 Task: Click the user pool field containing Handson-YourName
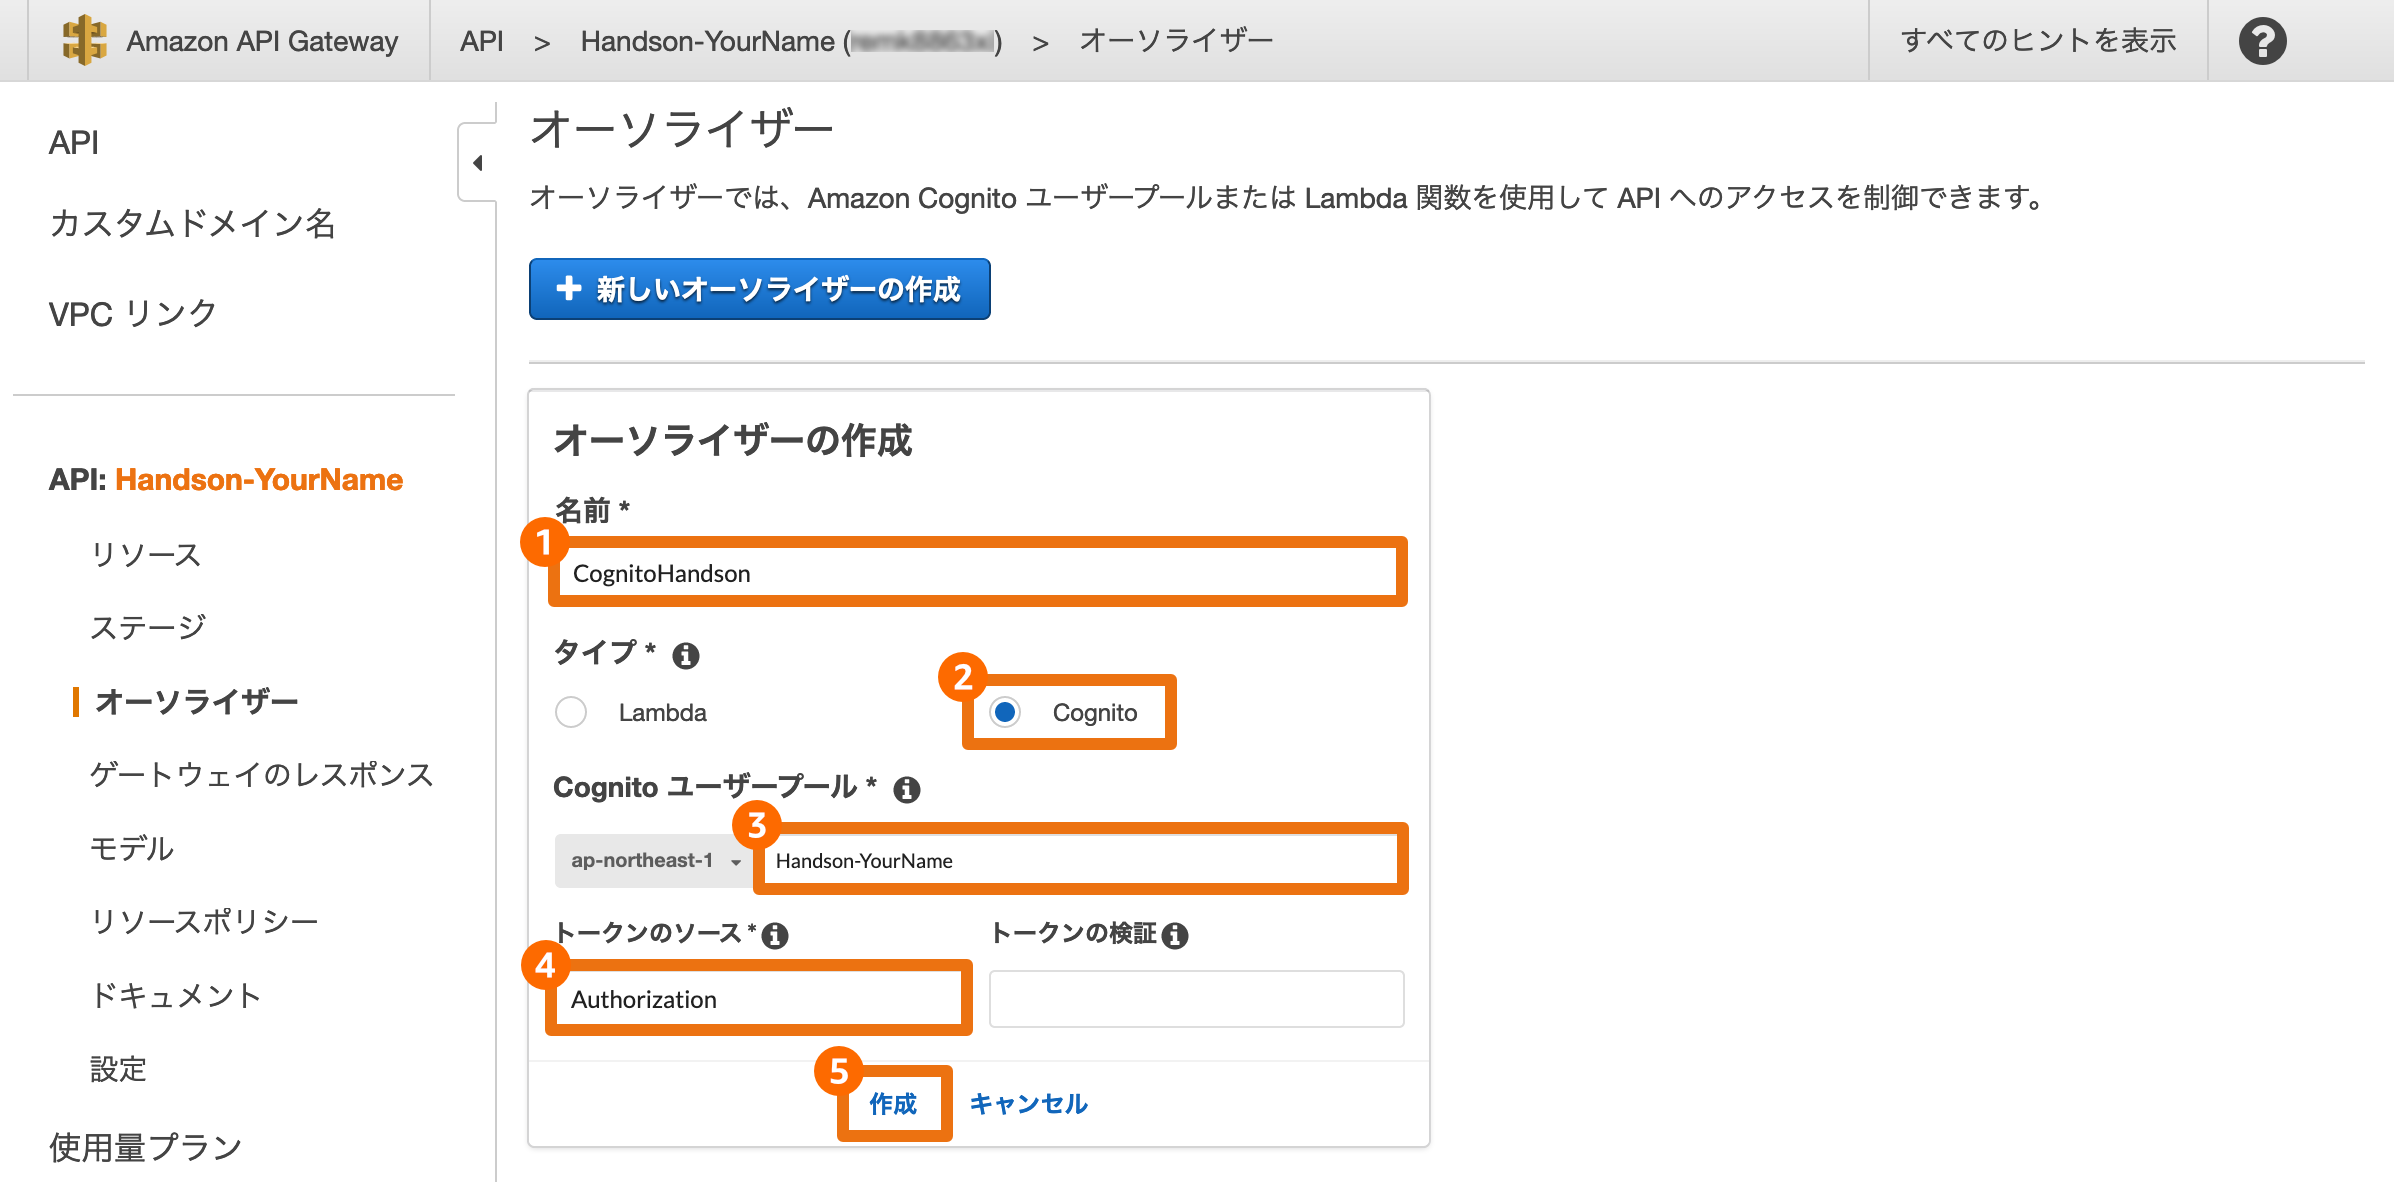(1081, 861)
